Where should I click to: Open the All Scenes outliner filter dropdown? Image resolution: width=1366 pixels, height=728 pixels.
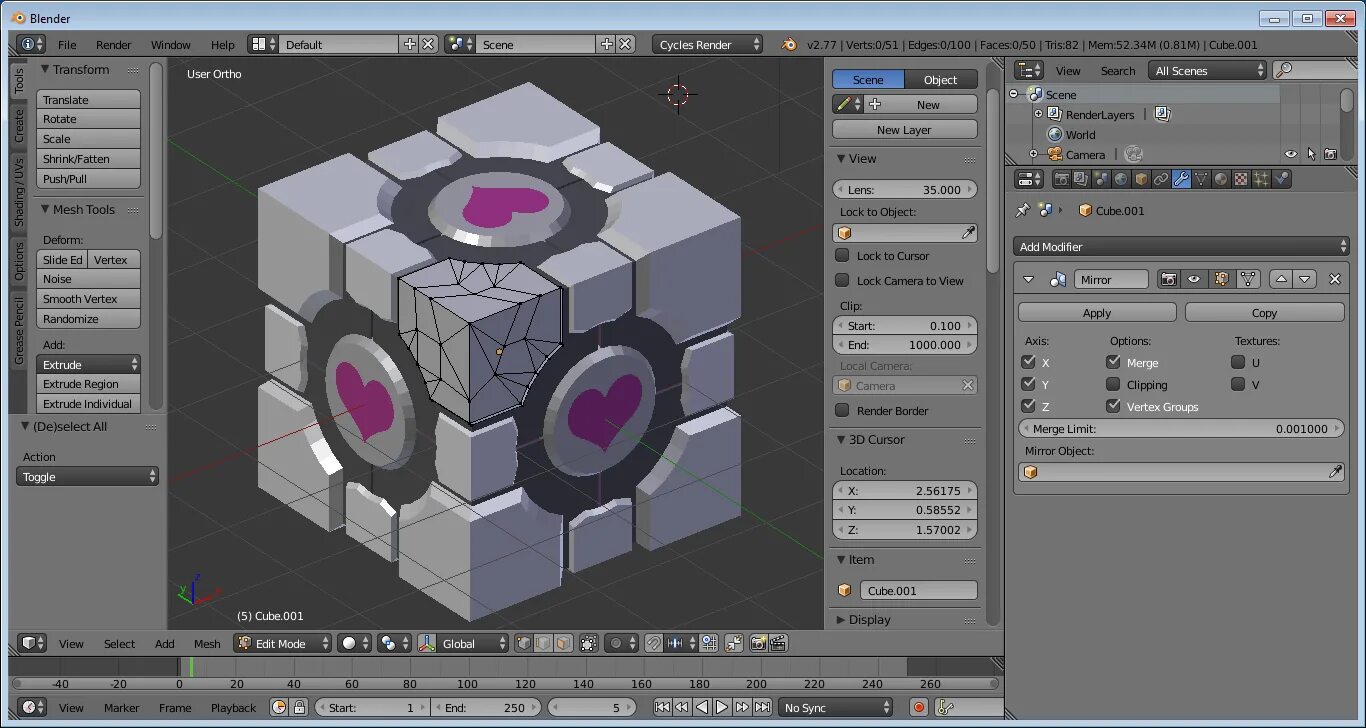1208,70
